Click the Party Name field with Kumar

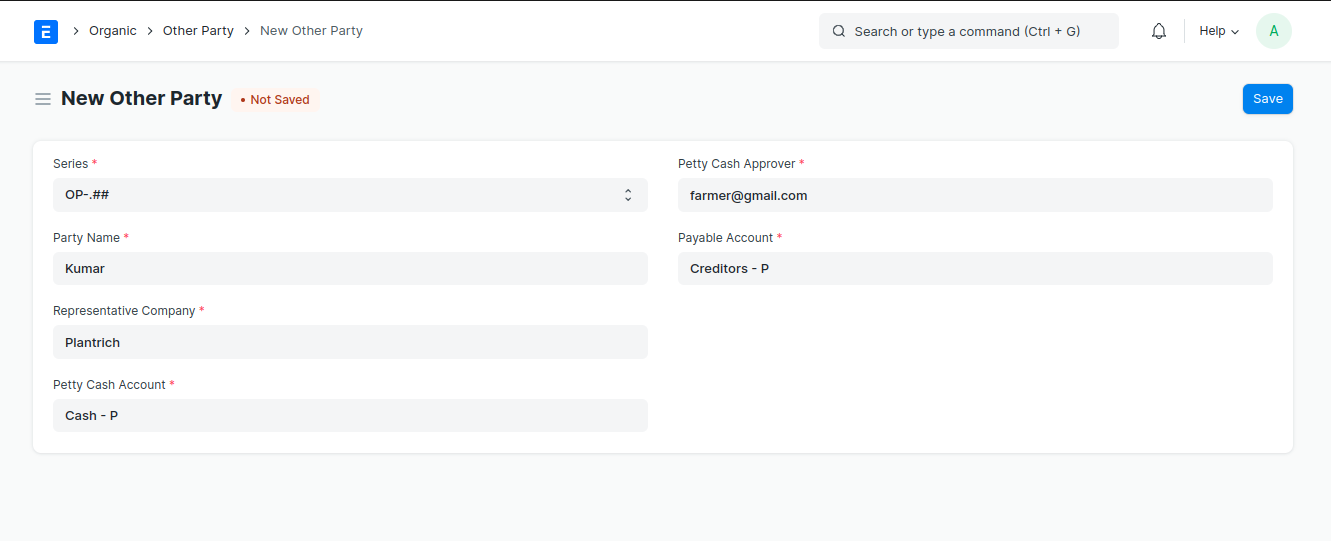[350, 268]
